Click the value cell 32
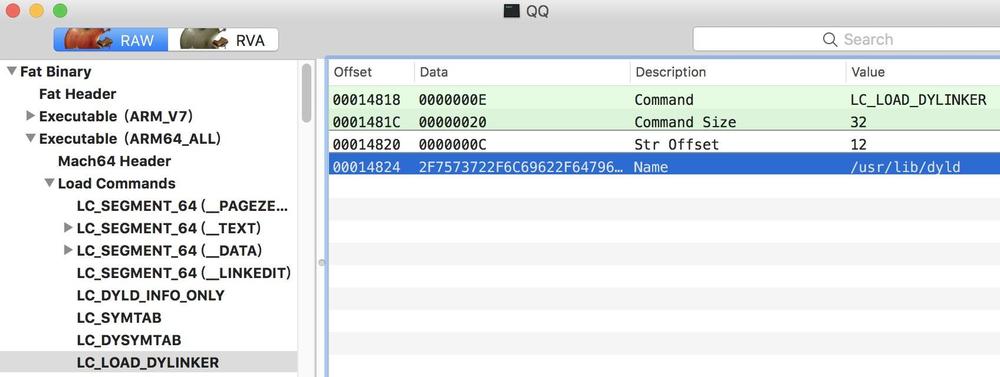1000x377 pixels. pyautogui.click(x=859, y=122)
